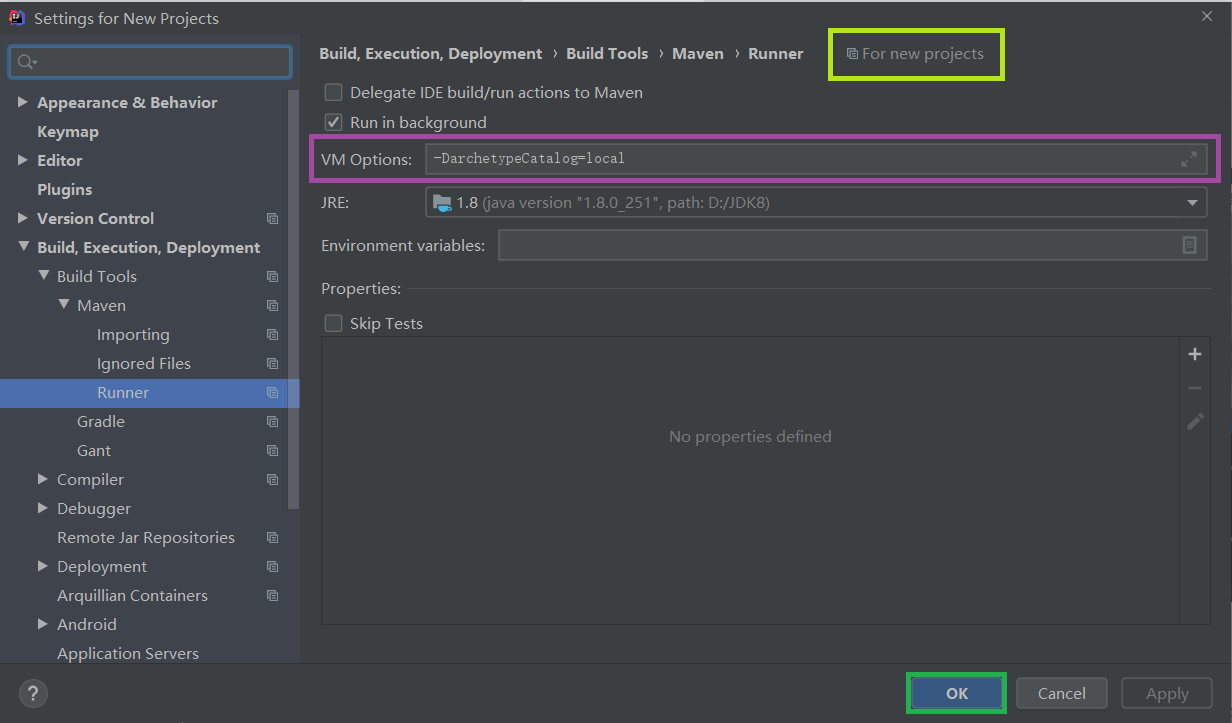Click the project-level icon beside Maven

[x=272, y=305]
